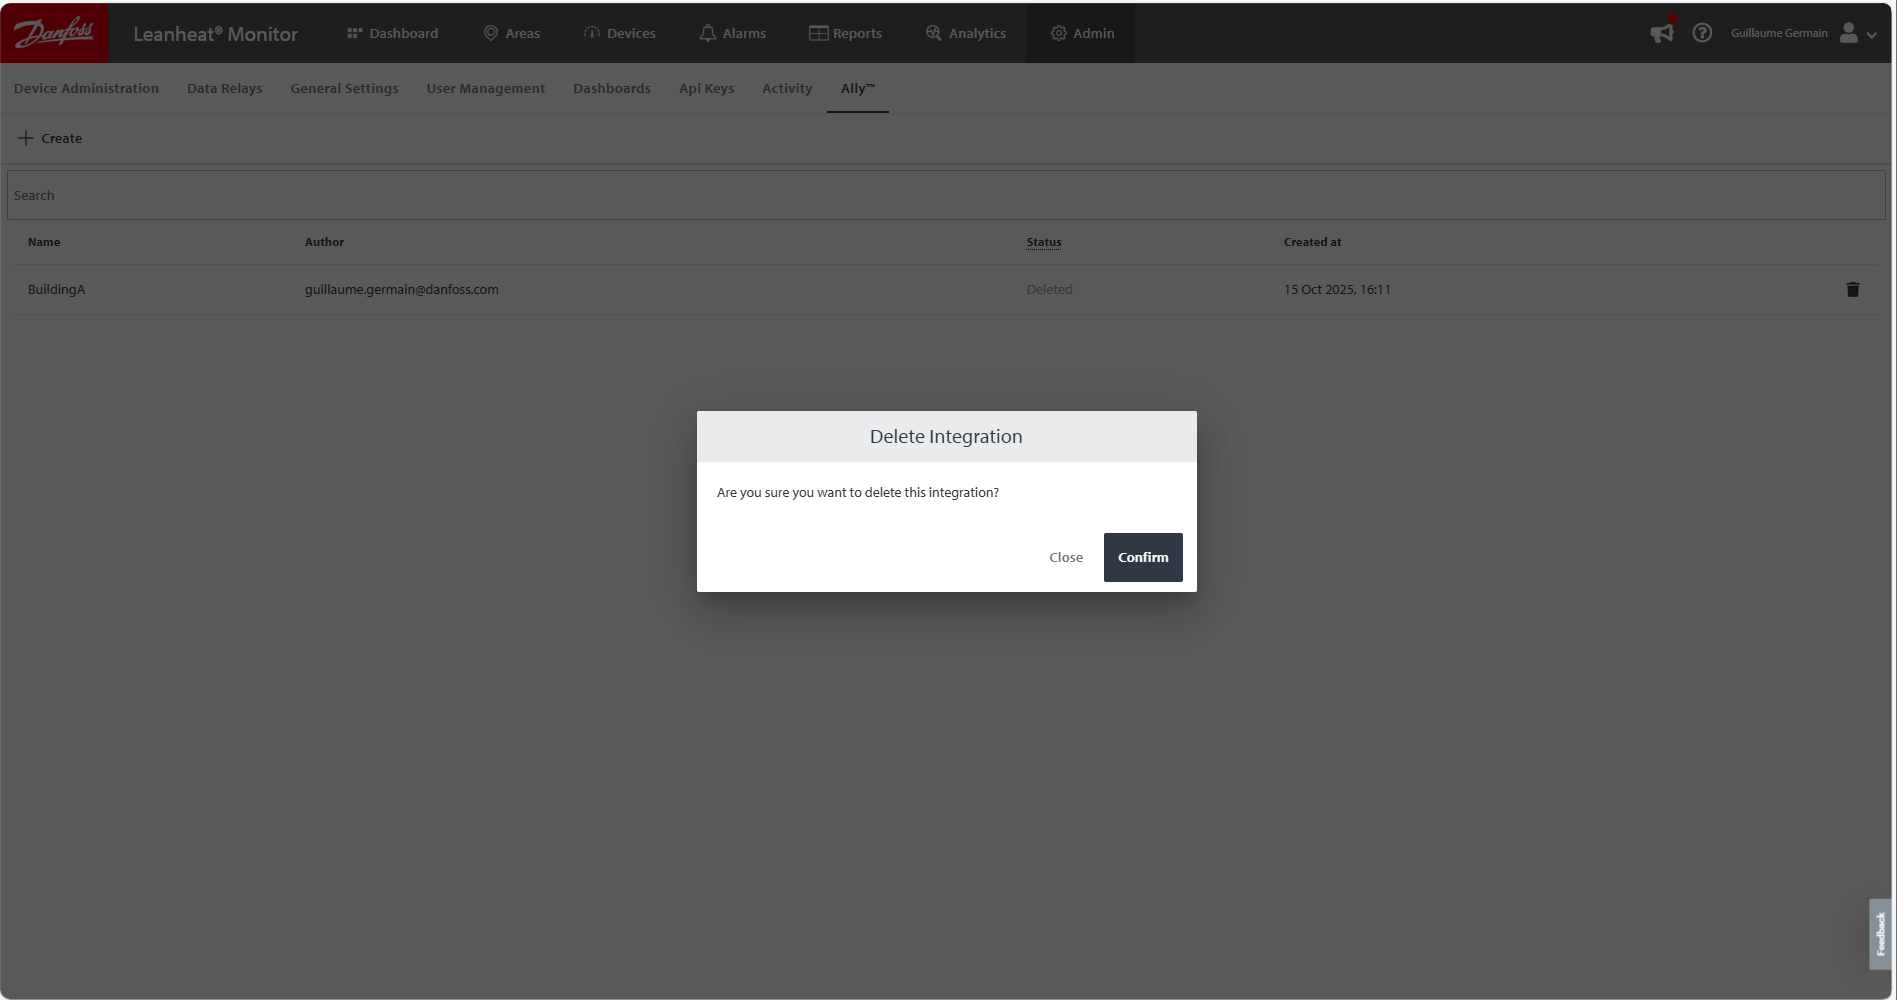Viewport: 1897px width, 1000px height.
Task: Confirm deleting the integration
Action: point(1142,557)
